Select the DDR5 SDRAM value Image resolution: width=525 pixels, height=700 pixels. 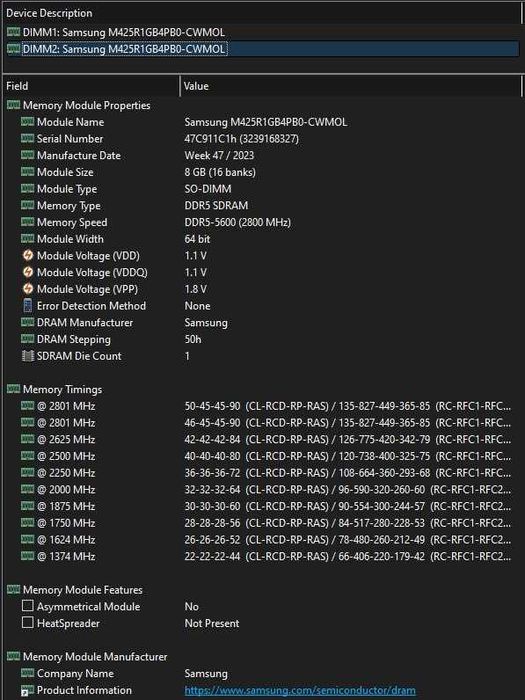tap(217, 205)
